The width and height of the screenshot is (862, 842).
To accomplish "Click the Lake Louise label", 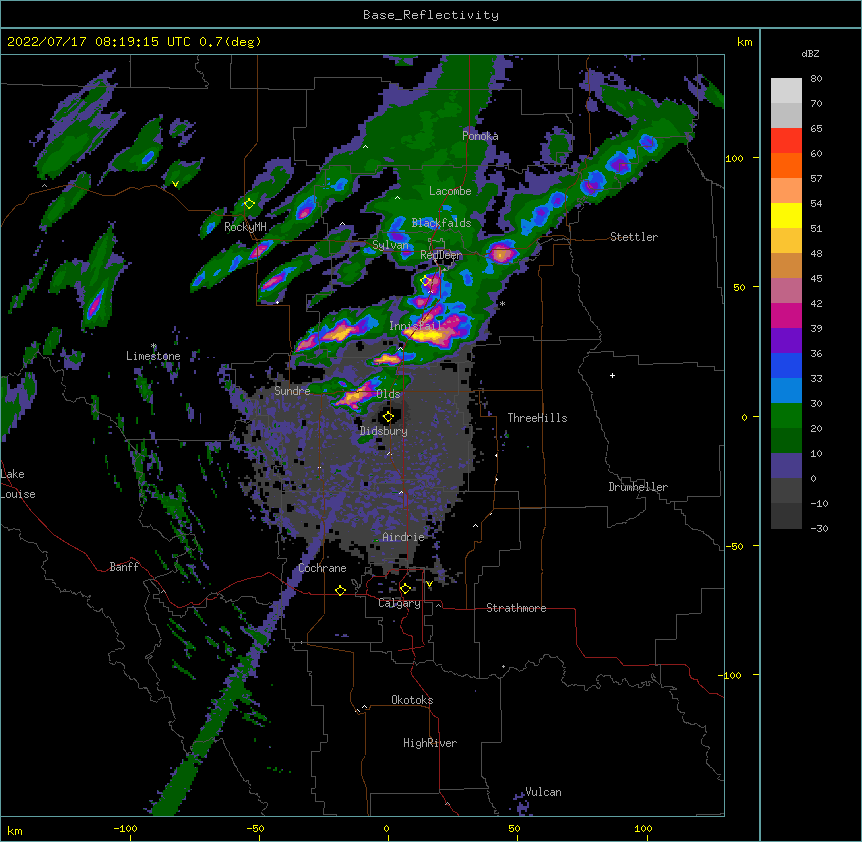I will [x=18, y=484].
